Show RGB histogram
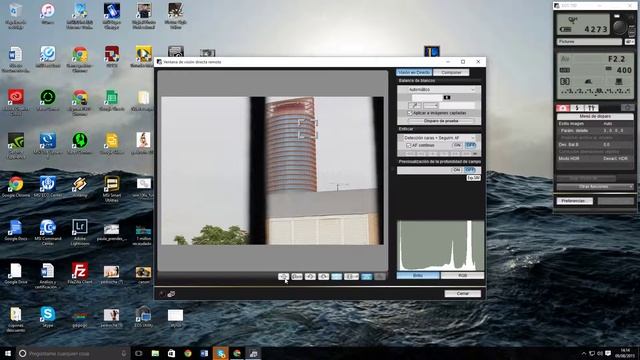The width and height of the screenshot is (640, 360). tap(462, 276)
